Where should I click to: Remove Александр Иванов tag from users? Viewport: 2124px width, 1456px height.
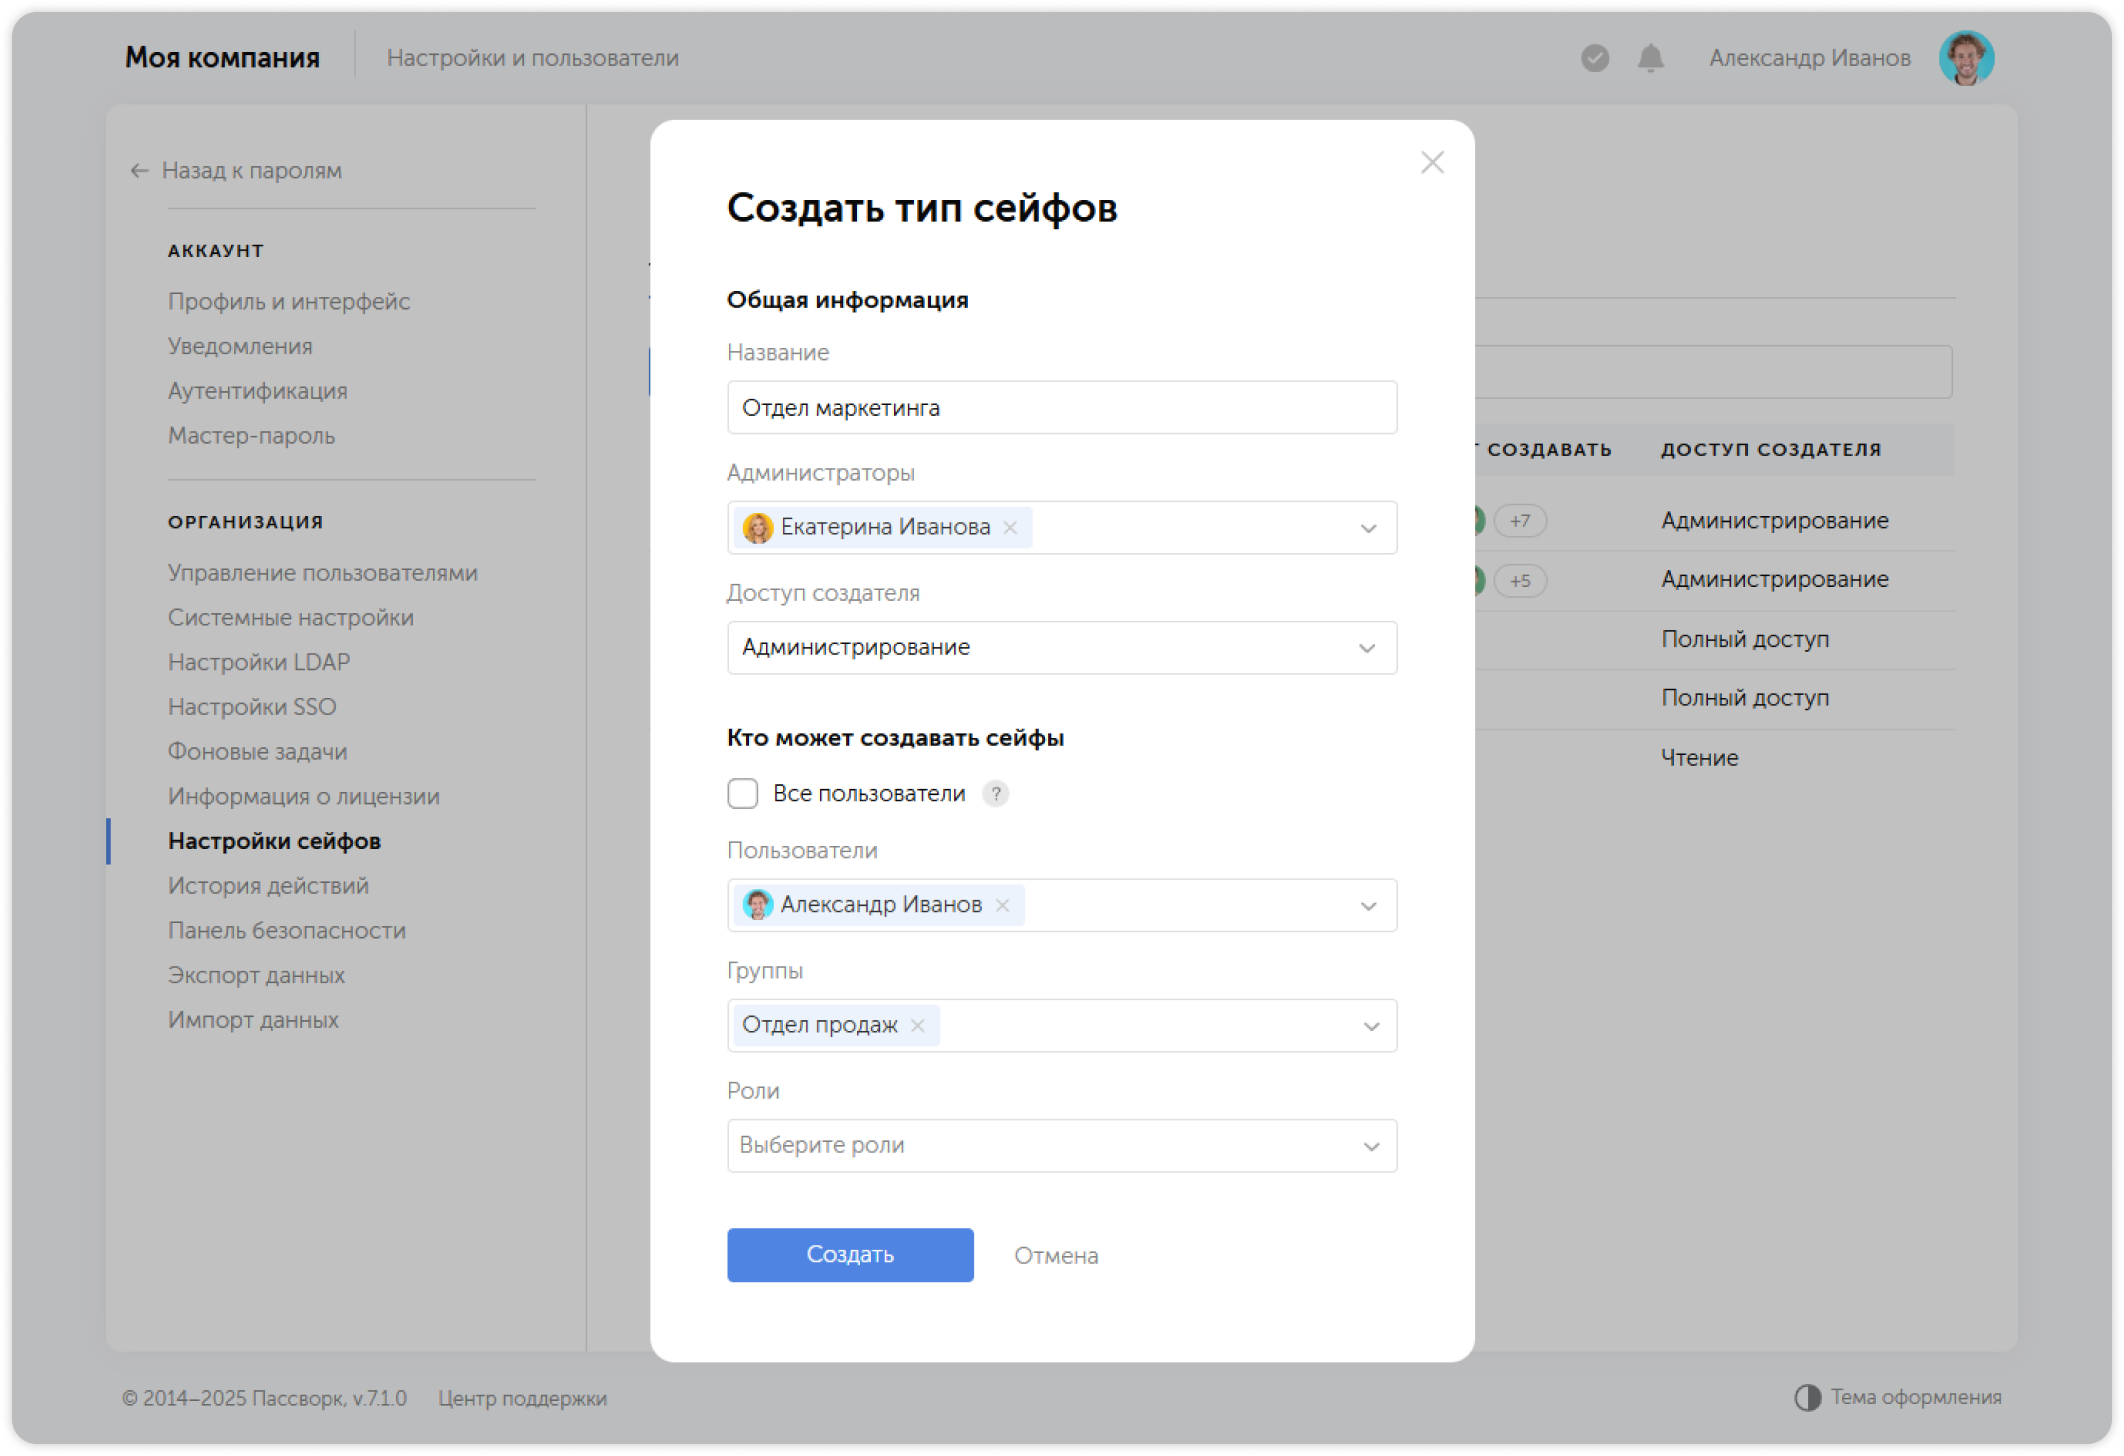coord(1003,905)
